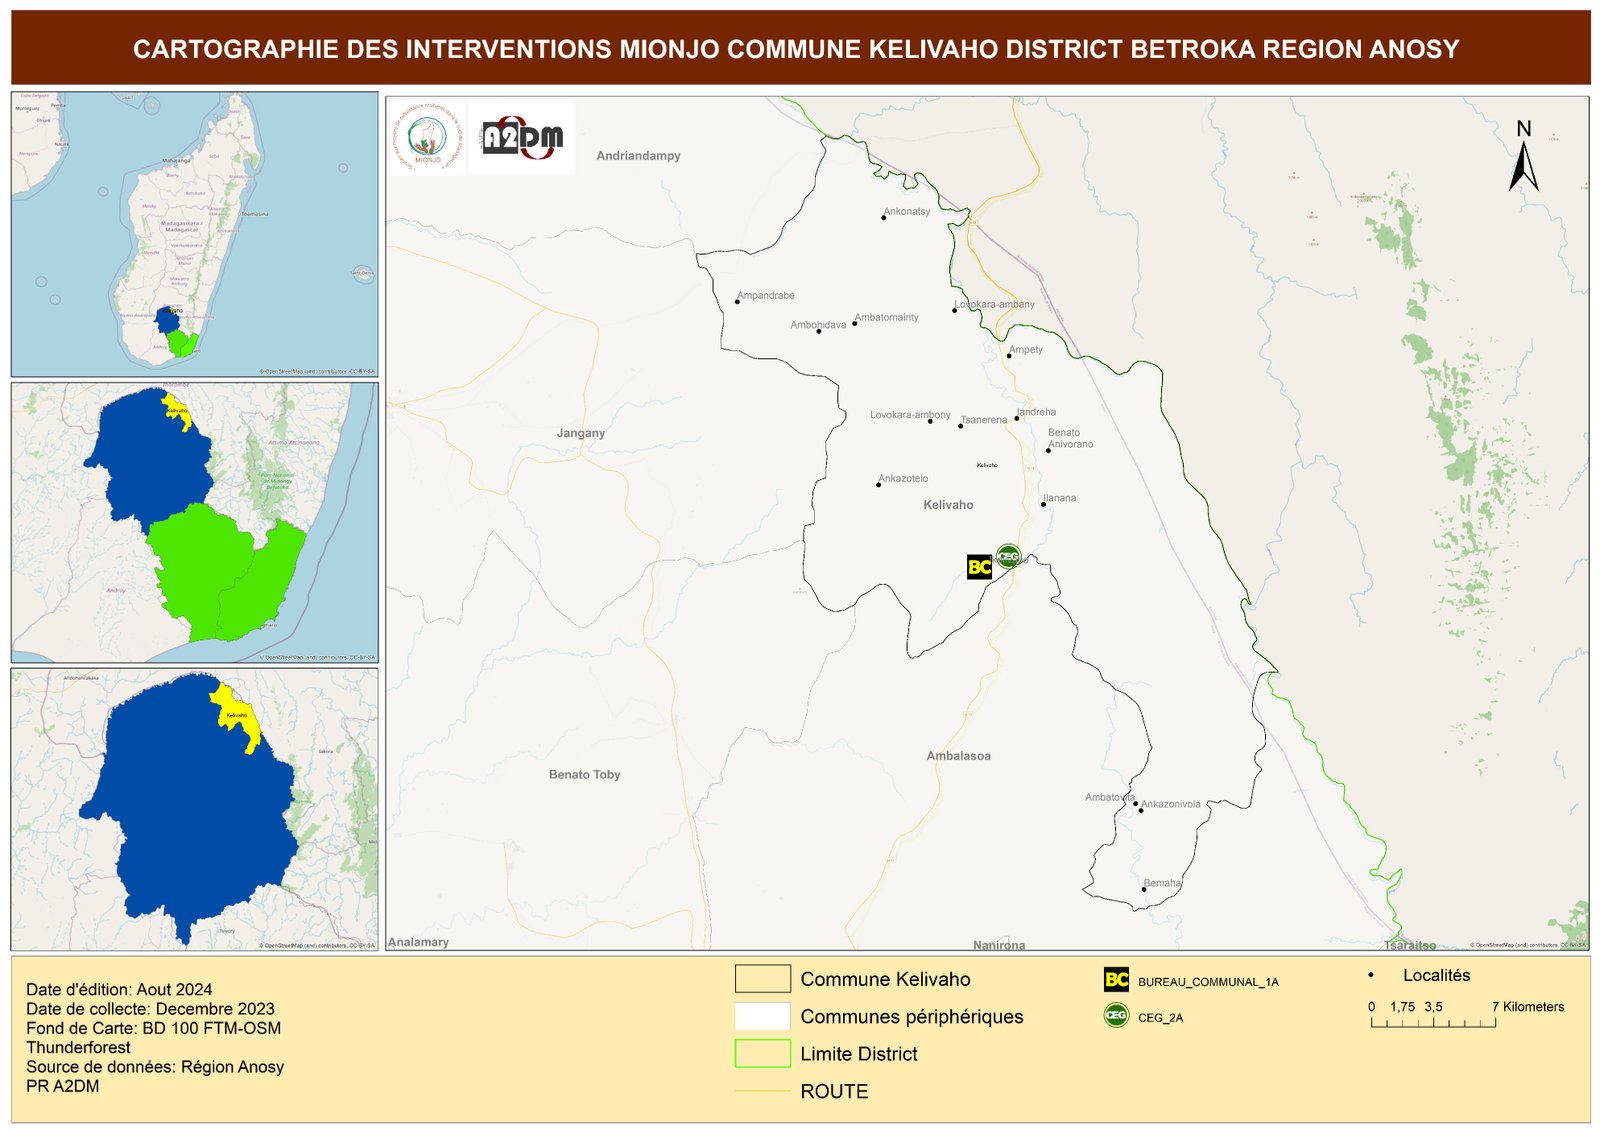1600x1130 pixels.
Task: Click the CEG_2A legend label
Action: pos(1160,1018)
